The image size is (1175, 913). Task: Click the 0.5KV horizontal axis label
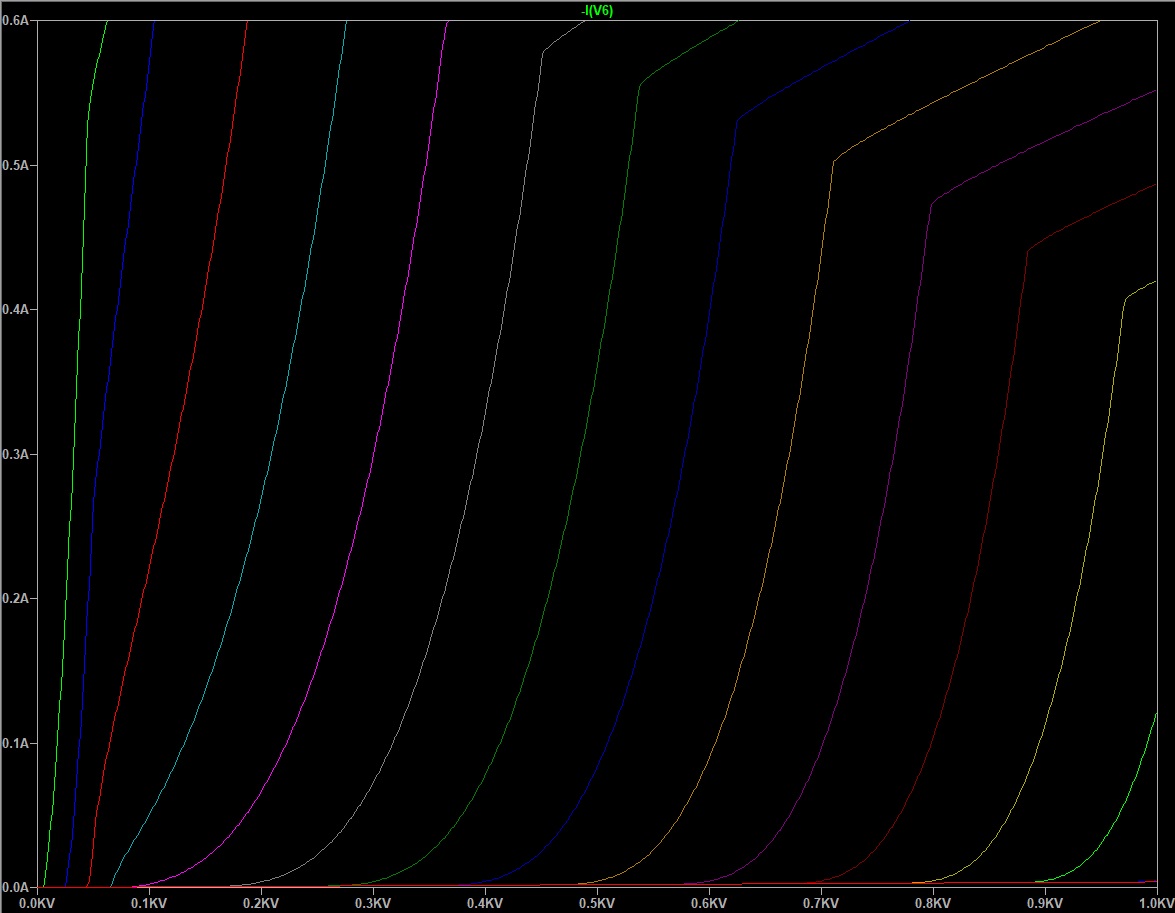click(x=597, y=903)
